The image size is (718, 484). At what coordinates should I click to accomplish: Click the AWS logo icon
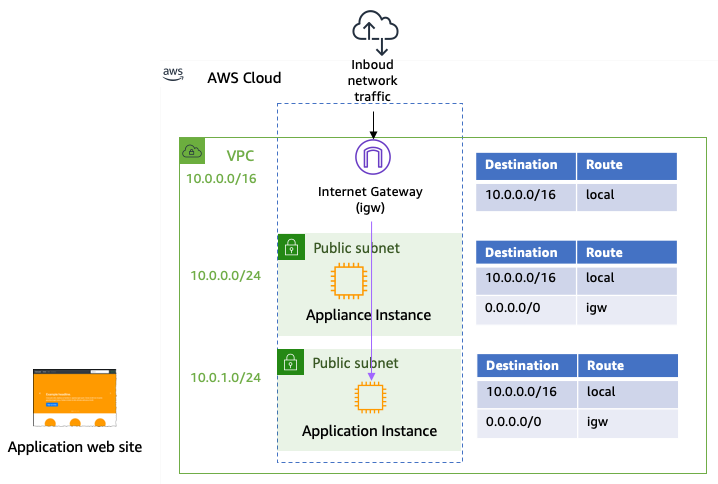[173, 74]
